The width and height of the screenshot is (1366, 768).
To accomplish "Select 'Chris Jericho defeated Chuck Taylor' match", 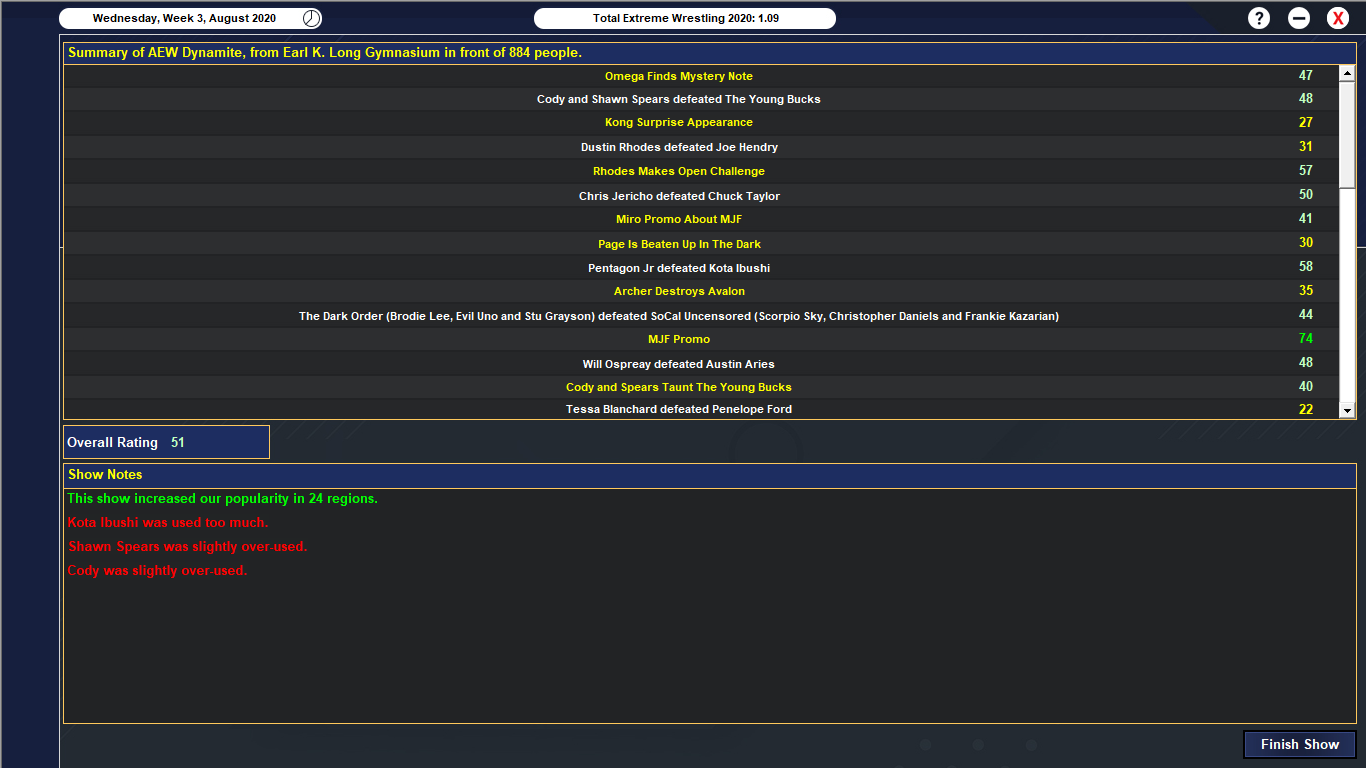I will (x=700, y=196).
